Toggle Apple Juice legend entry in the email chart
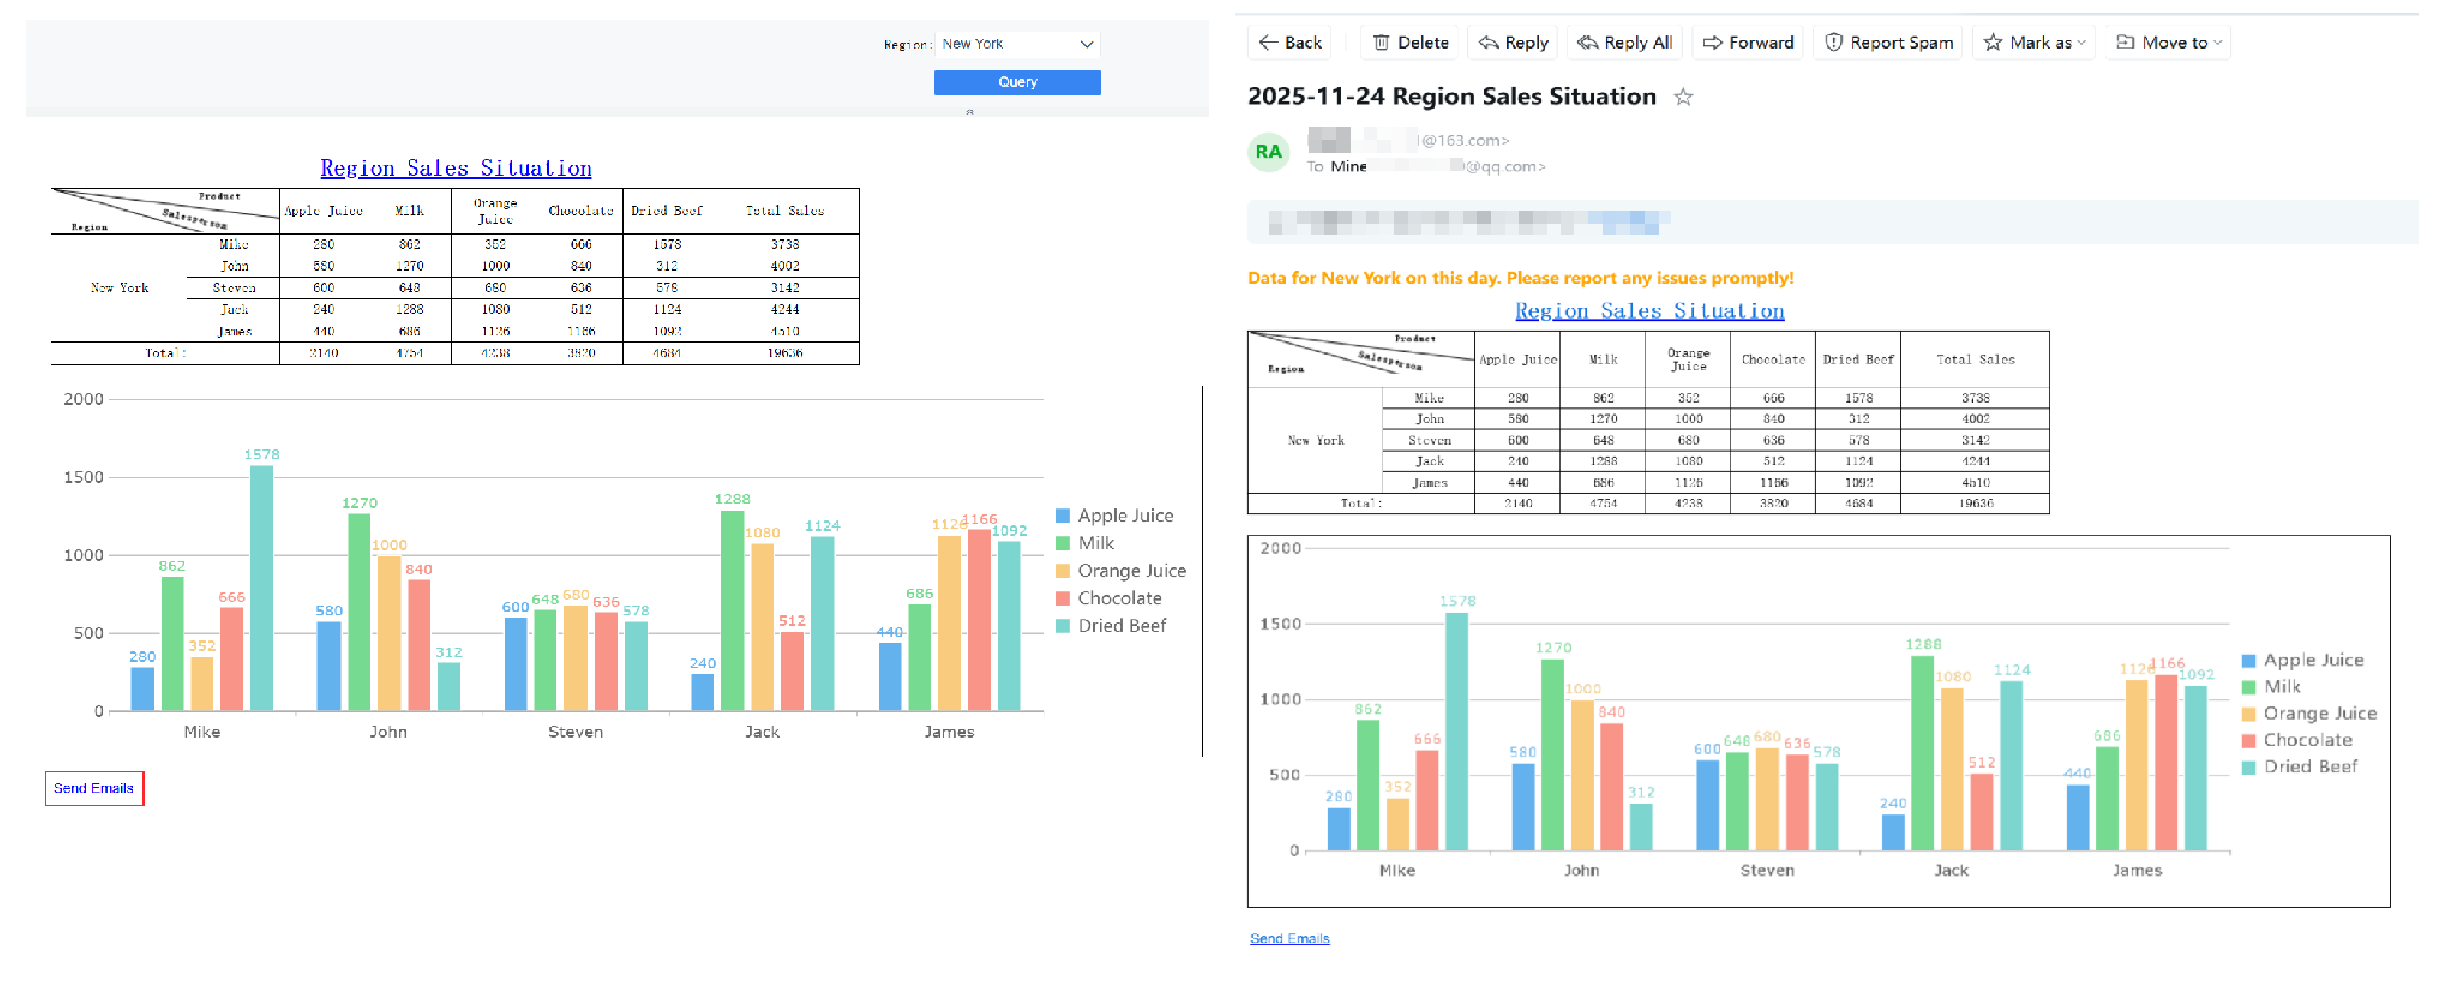The width and height of the screenshot is (2461, 987). [x=2303, y=660]
